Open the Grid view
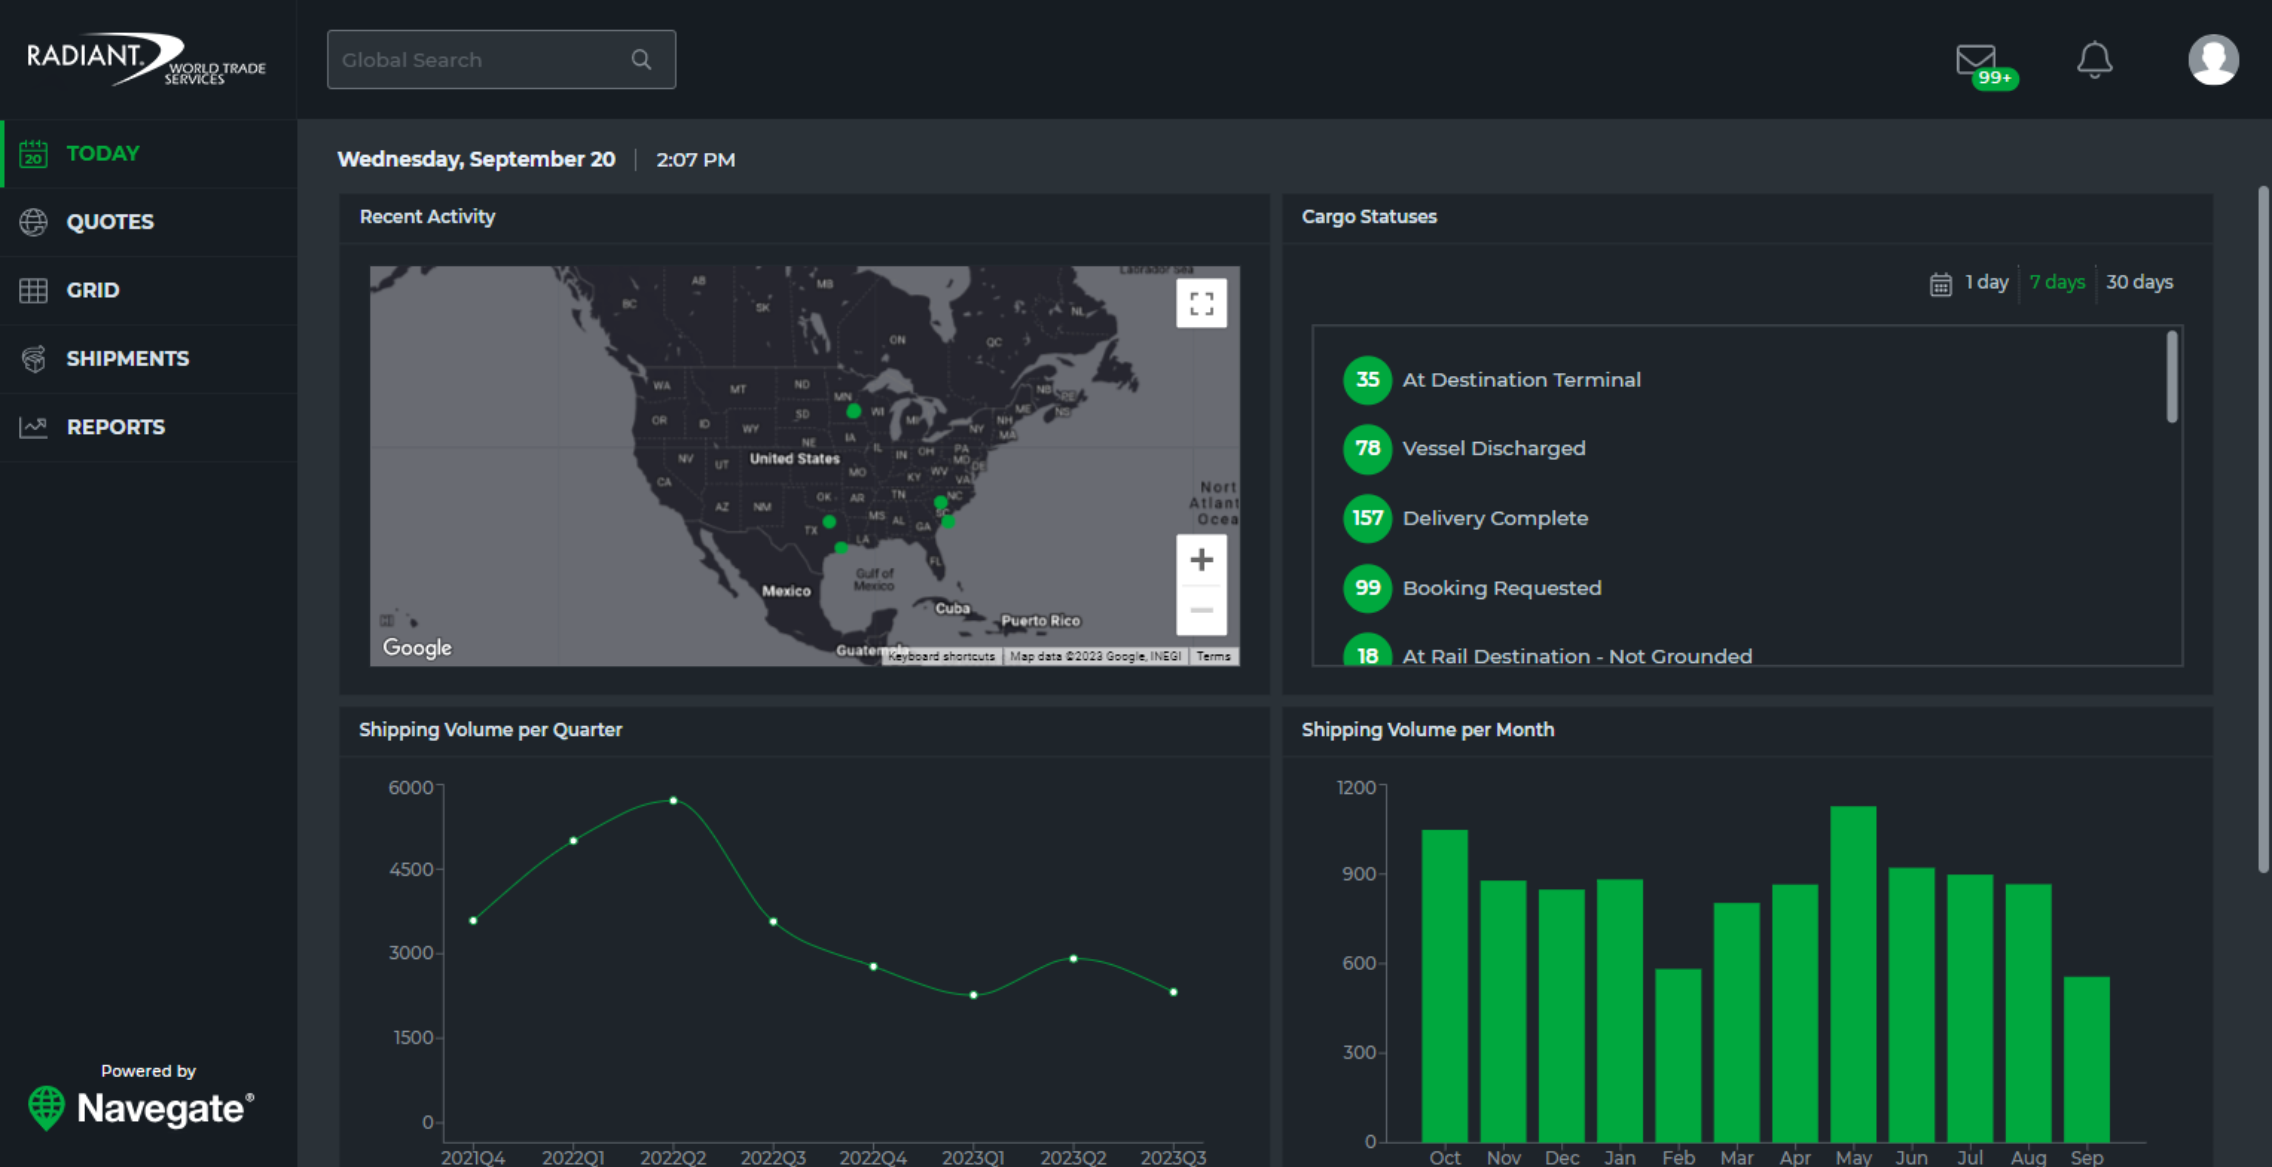Image resolution: width=2272 pixels, height=1167 pixels. (x=92, y=290)
